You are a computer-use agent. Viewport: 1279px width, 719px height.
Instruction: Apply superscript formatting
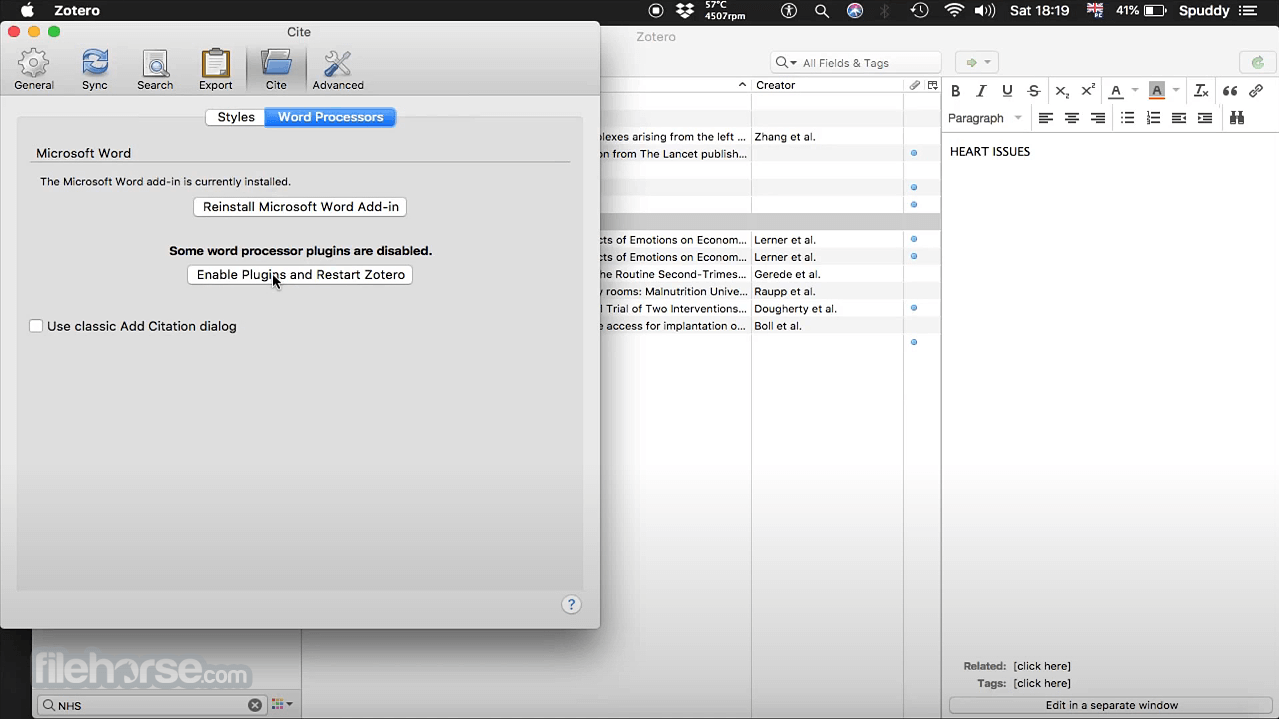(1088, 91)
